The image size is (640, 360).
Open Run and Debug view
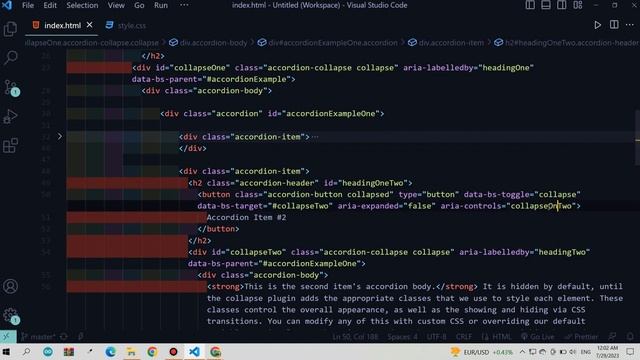coord(10,116)
